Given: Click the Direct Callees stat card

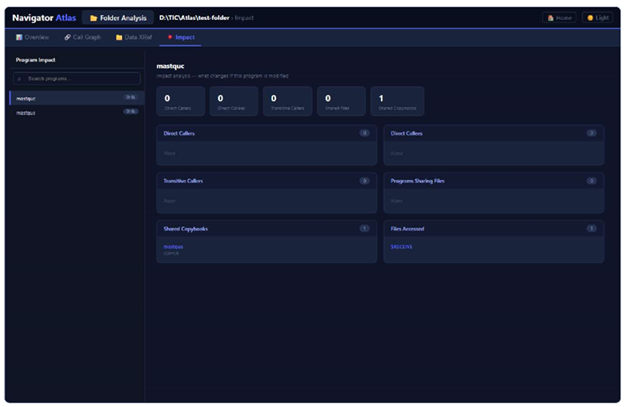Looking at the screenshot, I should tap(234, 101).
